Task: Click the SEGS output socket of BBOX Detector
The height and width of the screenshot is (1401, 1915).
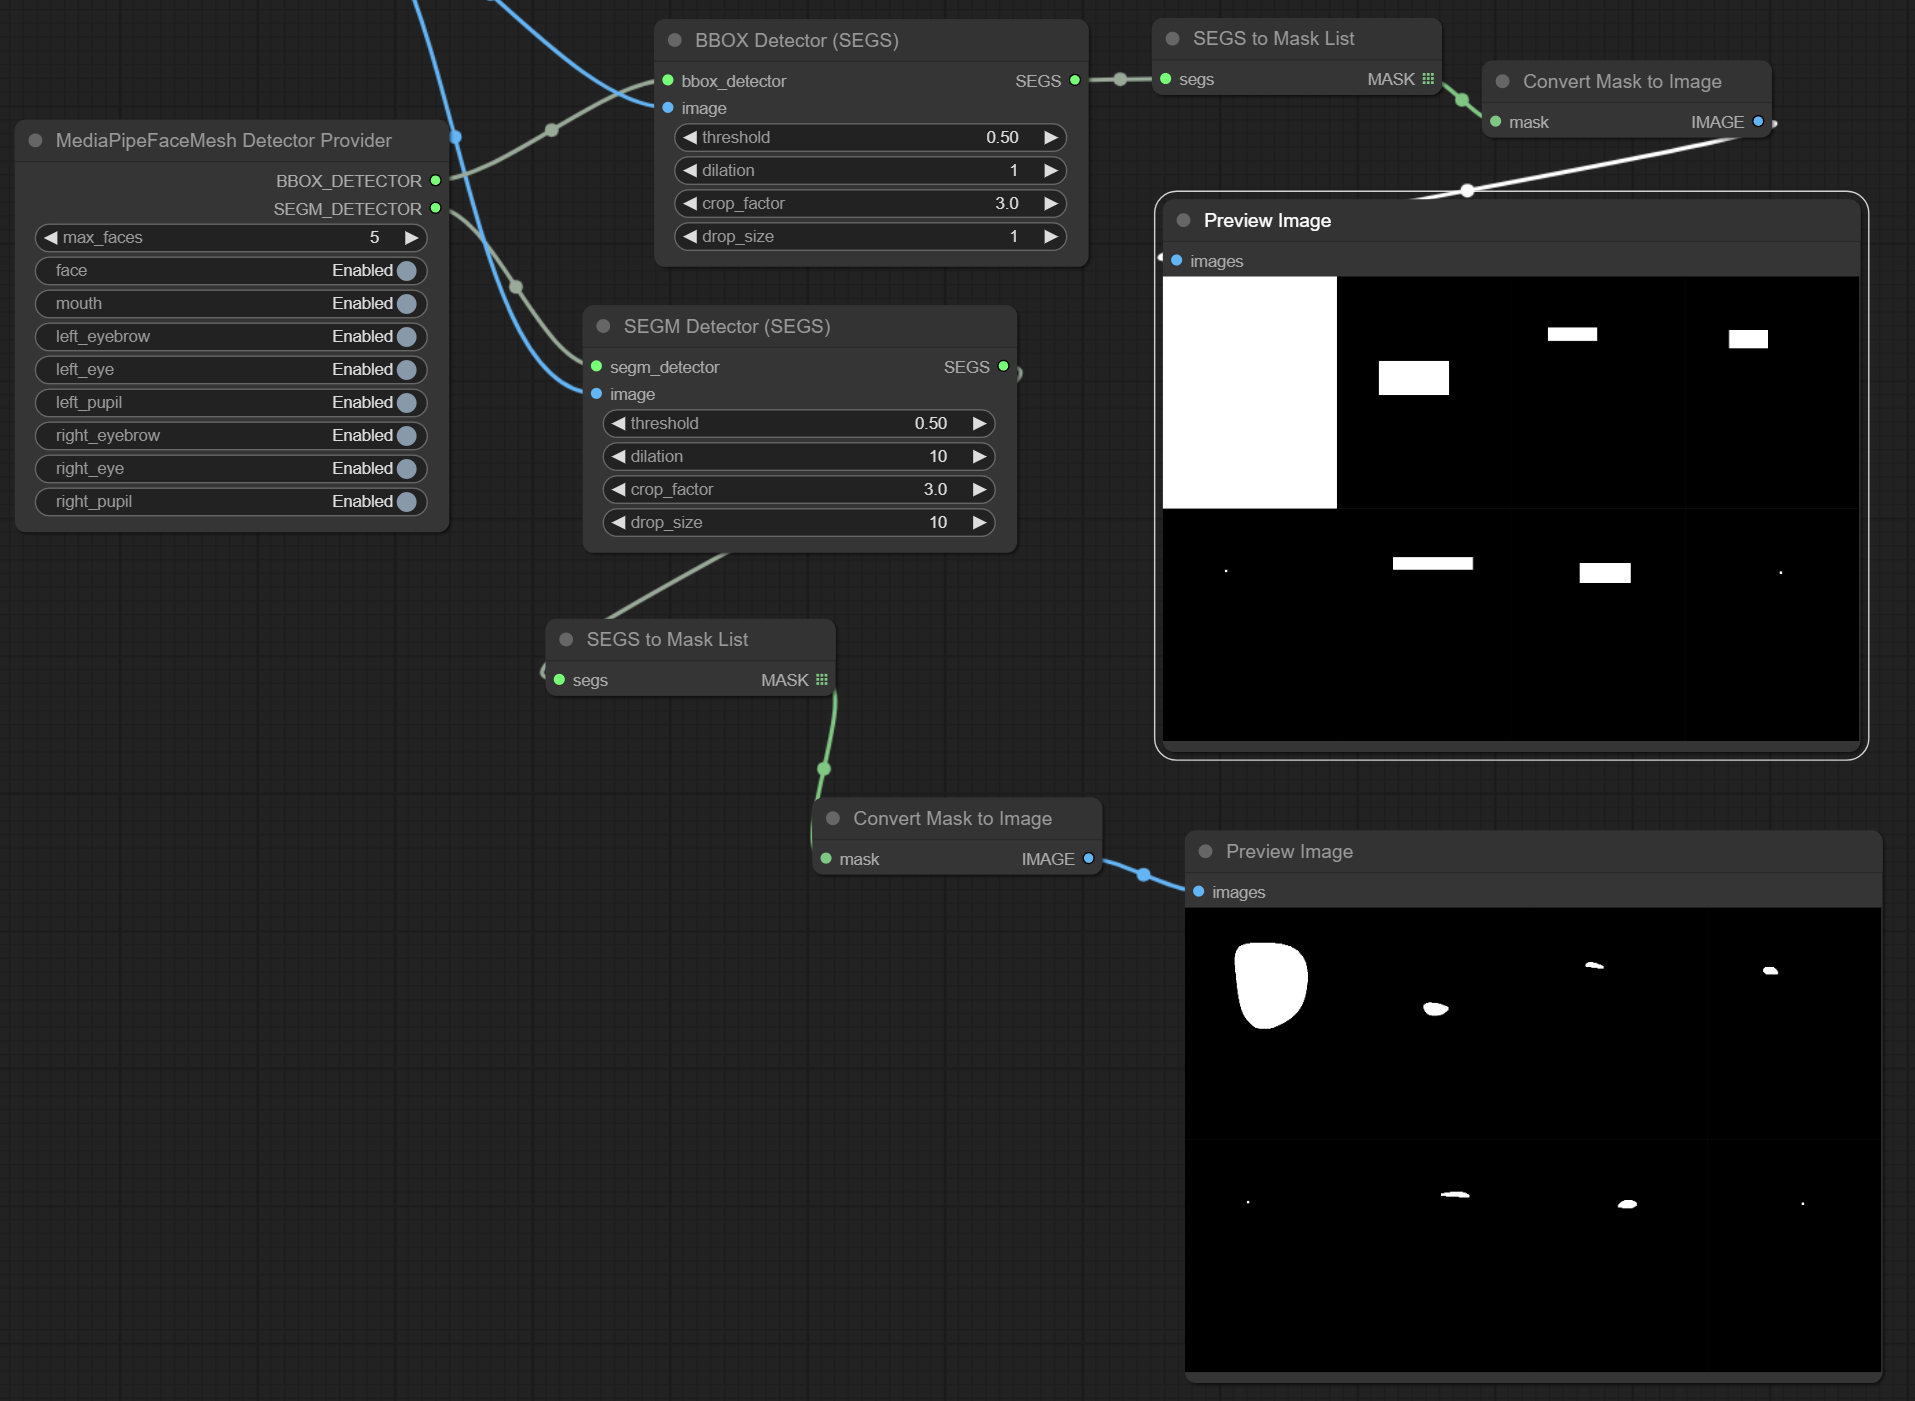Action: pos(1073,81)
